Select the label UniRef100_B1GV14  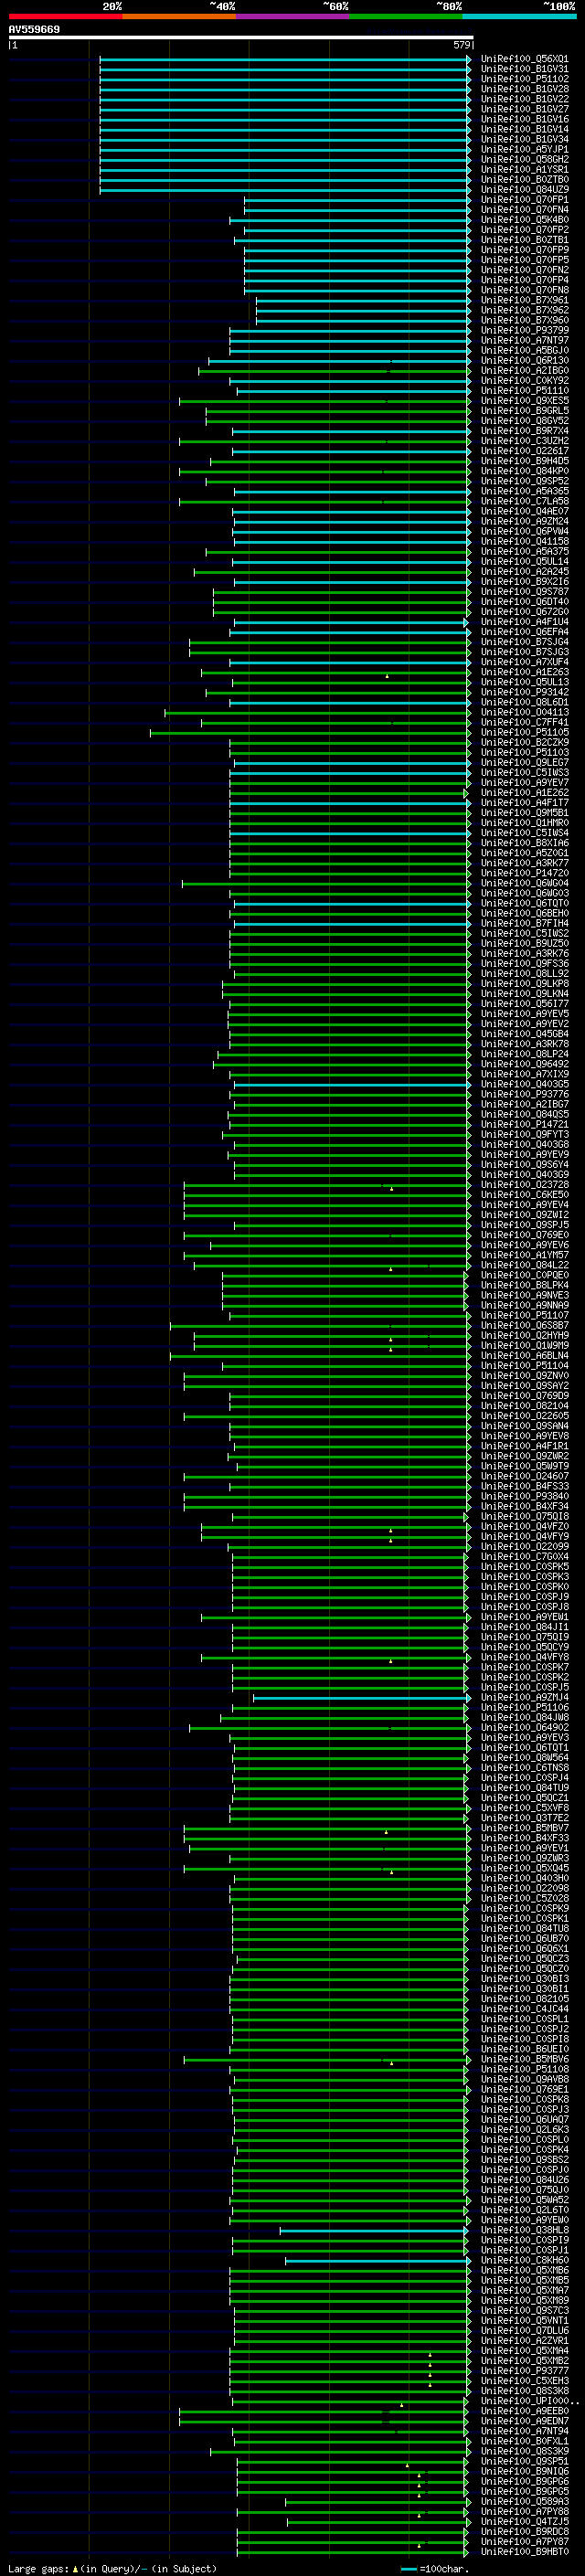coord(525,129)
